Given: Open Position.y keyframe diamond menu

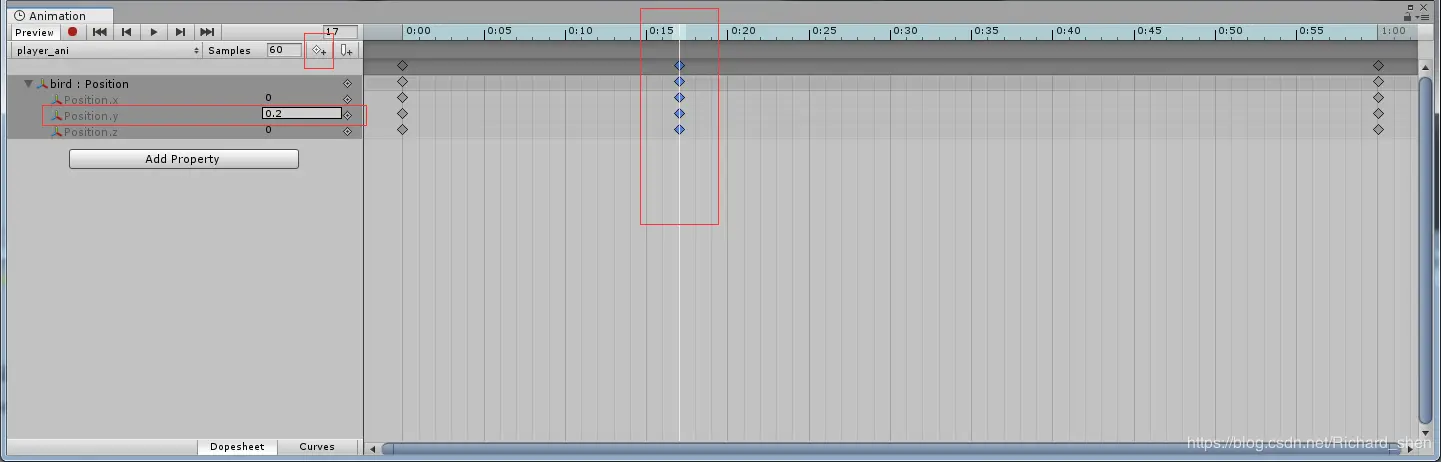Looking at the screenshot, I should pyautogui.click(x=348, y=115).
